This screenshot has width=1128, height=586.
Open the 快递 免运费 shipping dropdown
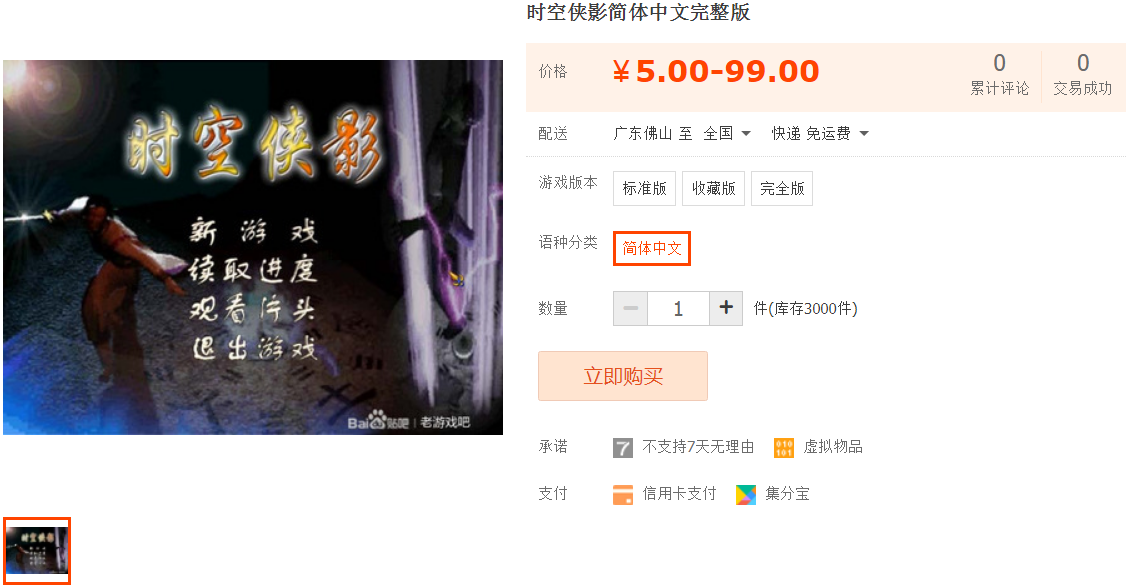pos(820,134)
